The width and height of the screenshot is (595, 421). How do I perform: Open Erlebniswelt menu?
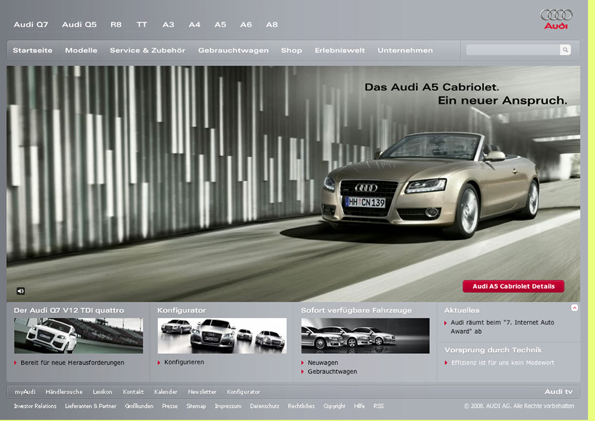(340, 50)
